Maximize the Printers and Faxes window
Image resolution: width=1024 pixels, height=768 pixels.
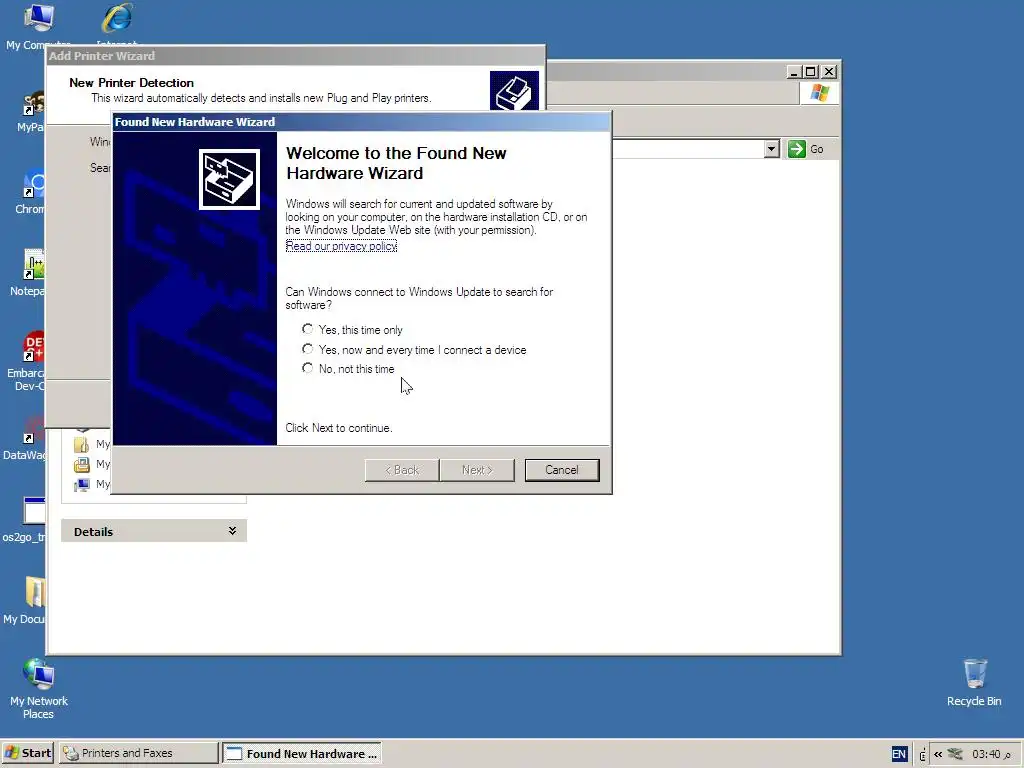810,72
